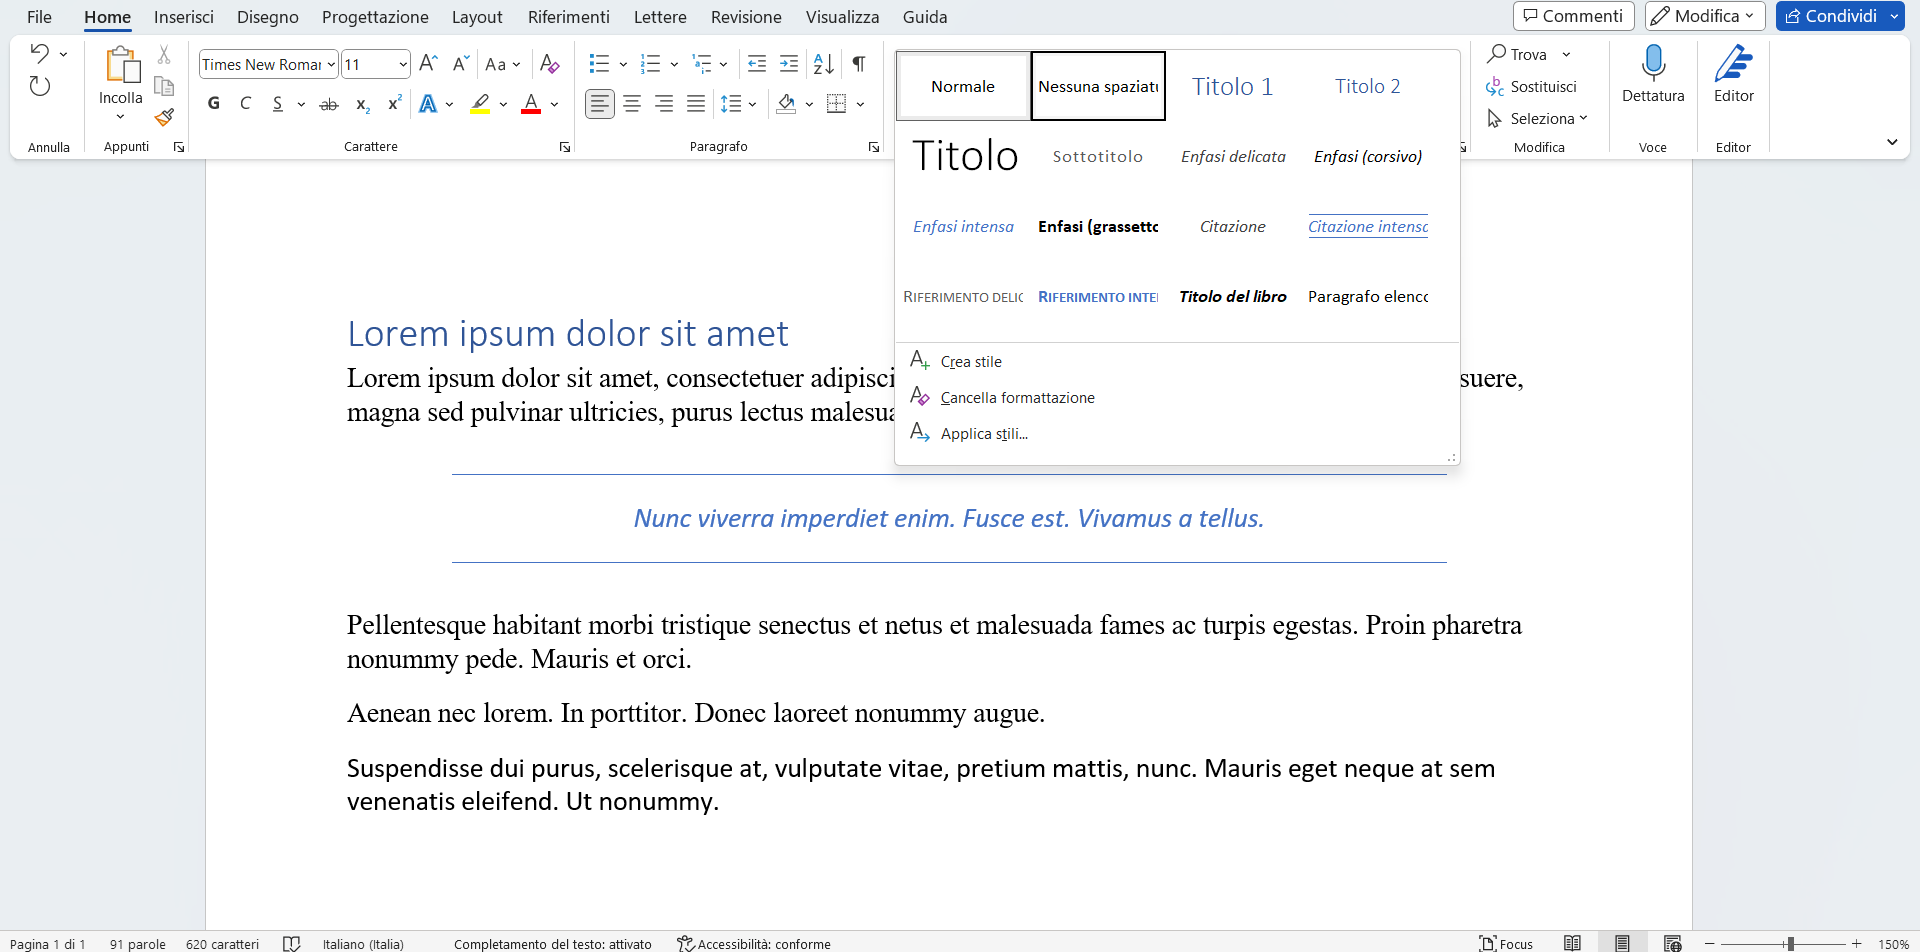Open the sort icon in Paragrafo group
The image size is (1920, 952).
824,64
